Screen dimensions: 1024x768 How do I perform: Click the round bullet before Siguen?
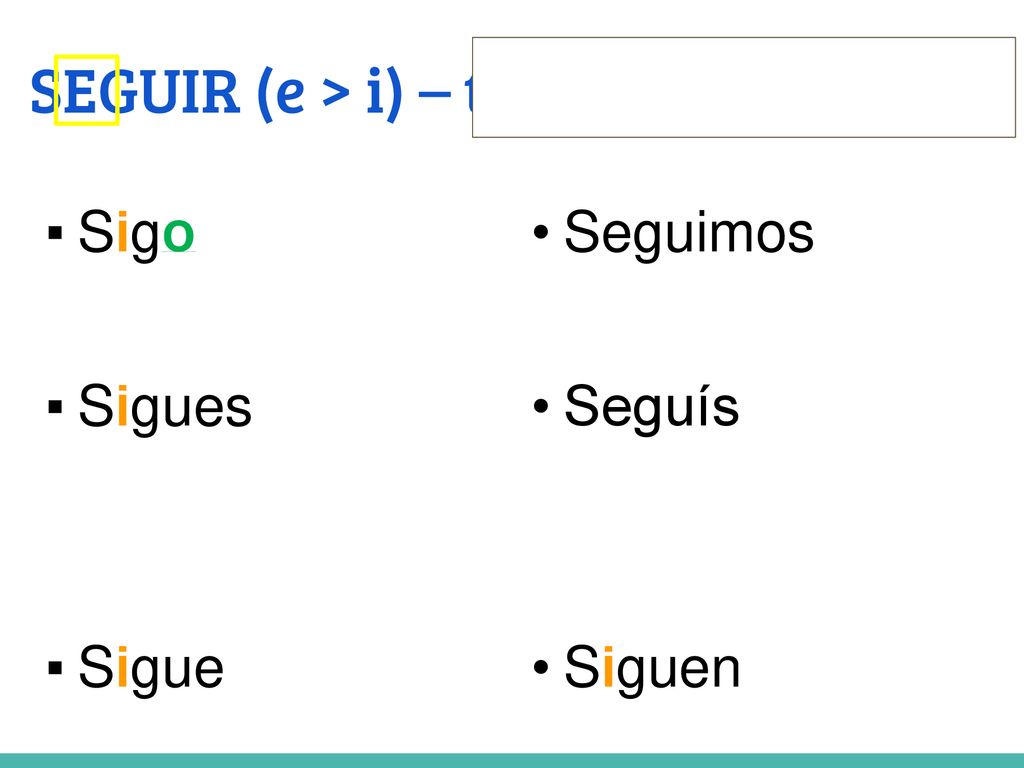click(540, 667)
